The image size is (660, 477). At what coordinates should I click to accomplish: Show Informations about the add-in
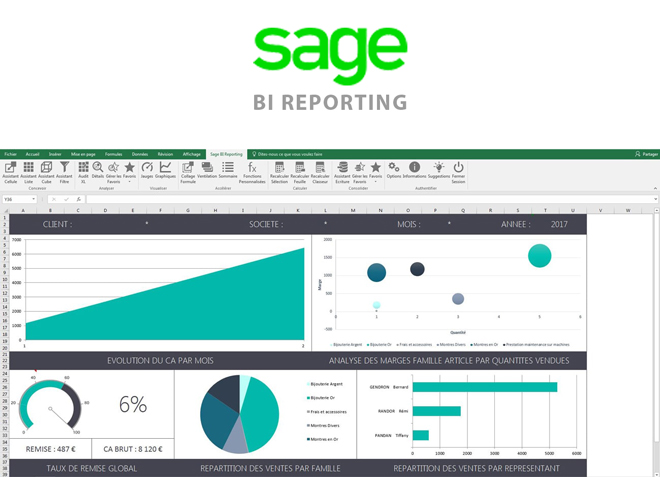pyautogui.click(x=415, y=171)
